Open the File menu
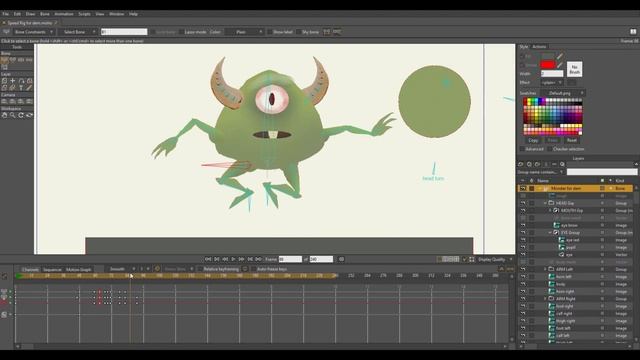The image size is (640, 360). click(5, 14)
